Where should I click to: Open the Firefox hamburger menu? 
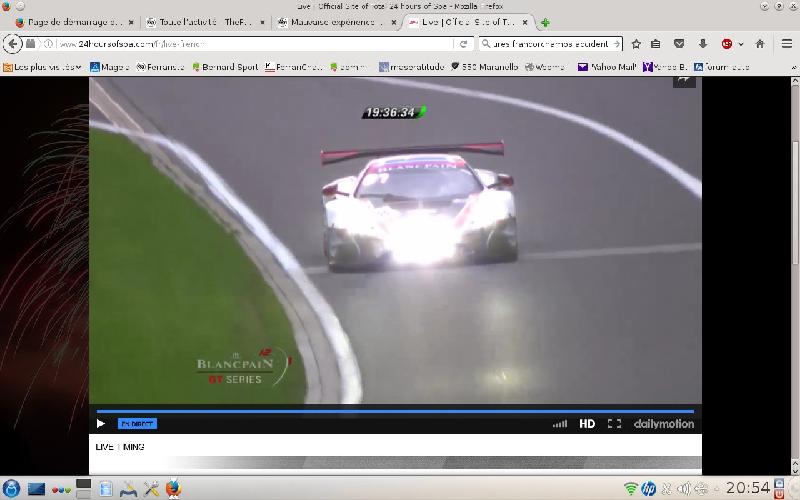[x=787, y=44]
